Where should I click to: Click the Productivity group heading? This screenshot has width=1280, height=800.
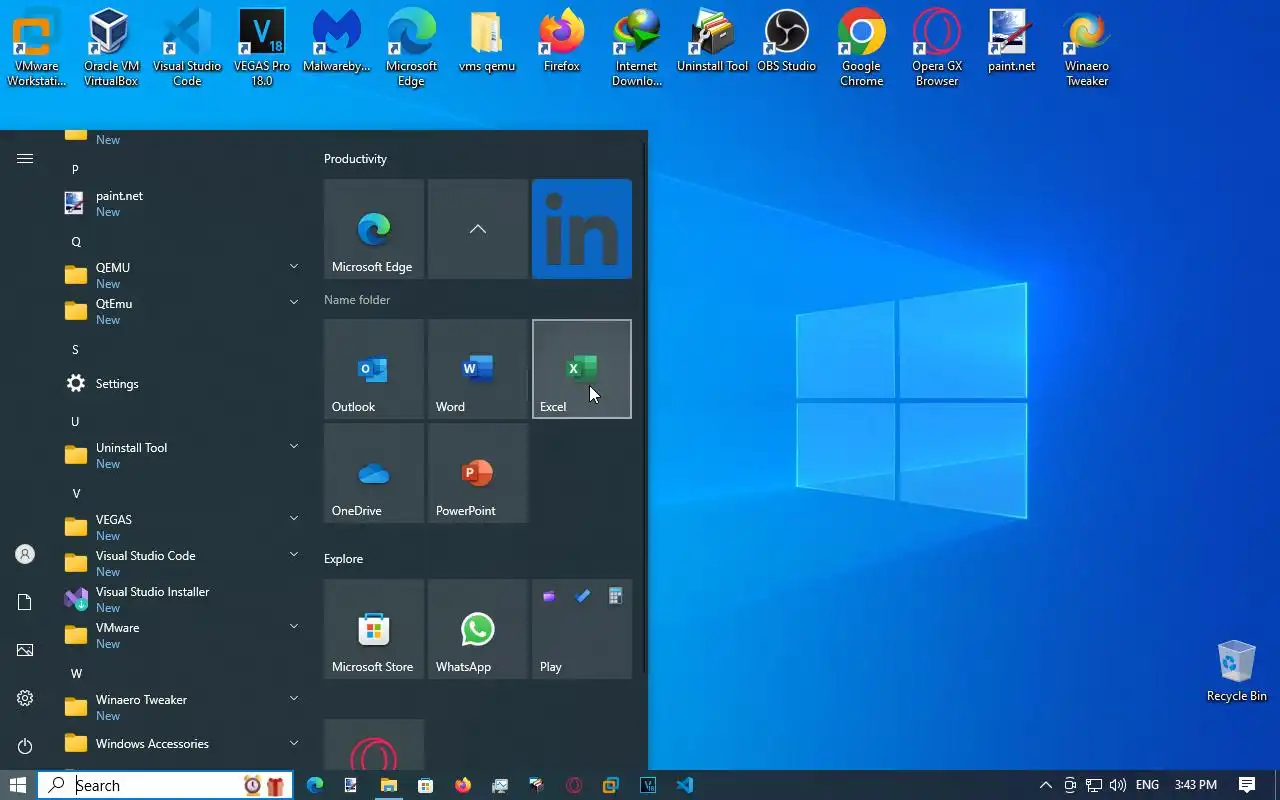tap(355, 159)
